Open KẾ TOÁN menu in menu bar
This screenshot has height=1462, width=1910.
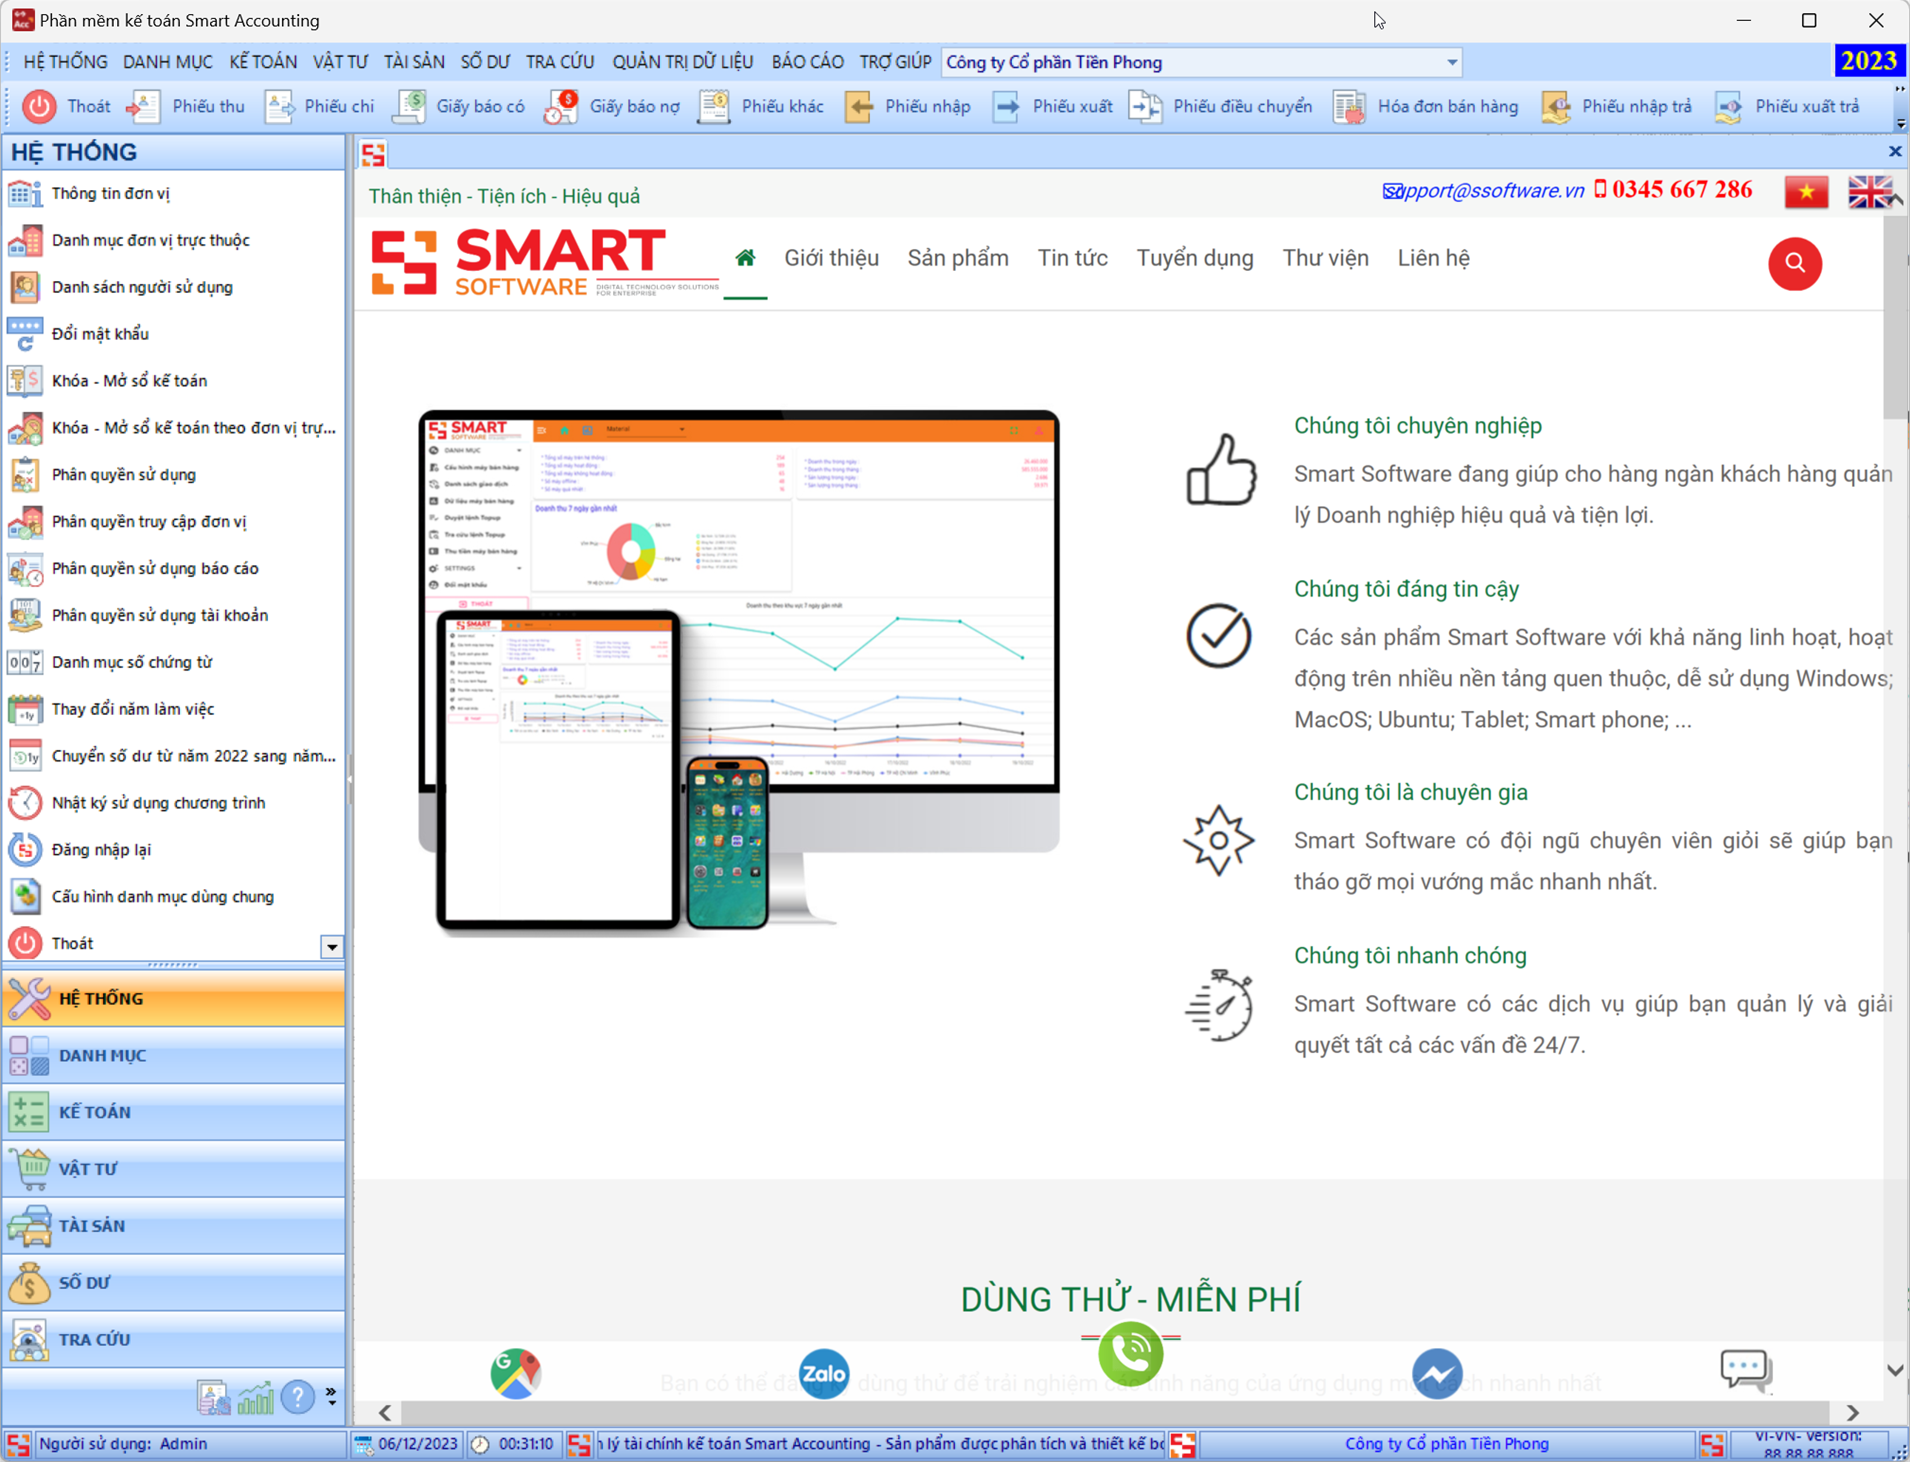(x=263, y=62)
